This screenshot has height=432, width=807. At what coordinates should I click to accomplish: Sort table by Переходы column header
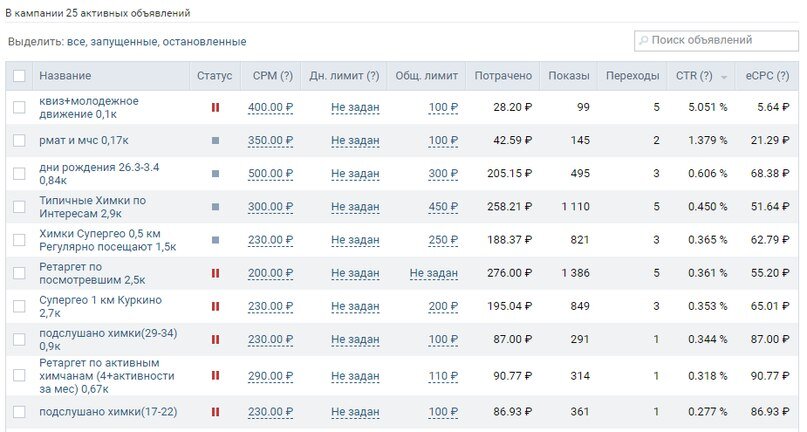point(632,76)
